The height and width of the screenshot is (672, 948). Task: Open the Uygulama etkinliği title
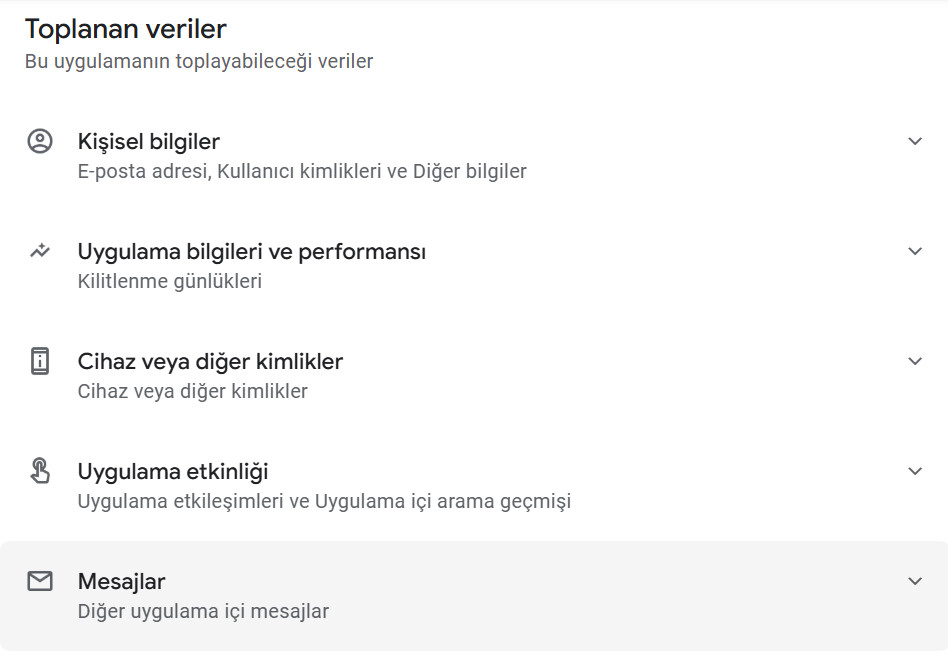pos(173,471)
